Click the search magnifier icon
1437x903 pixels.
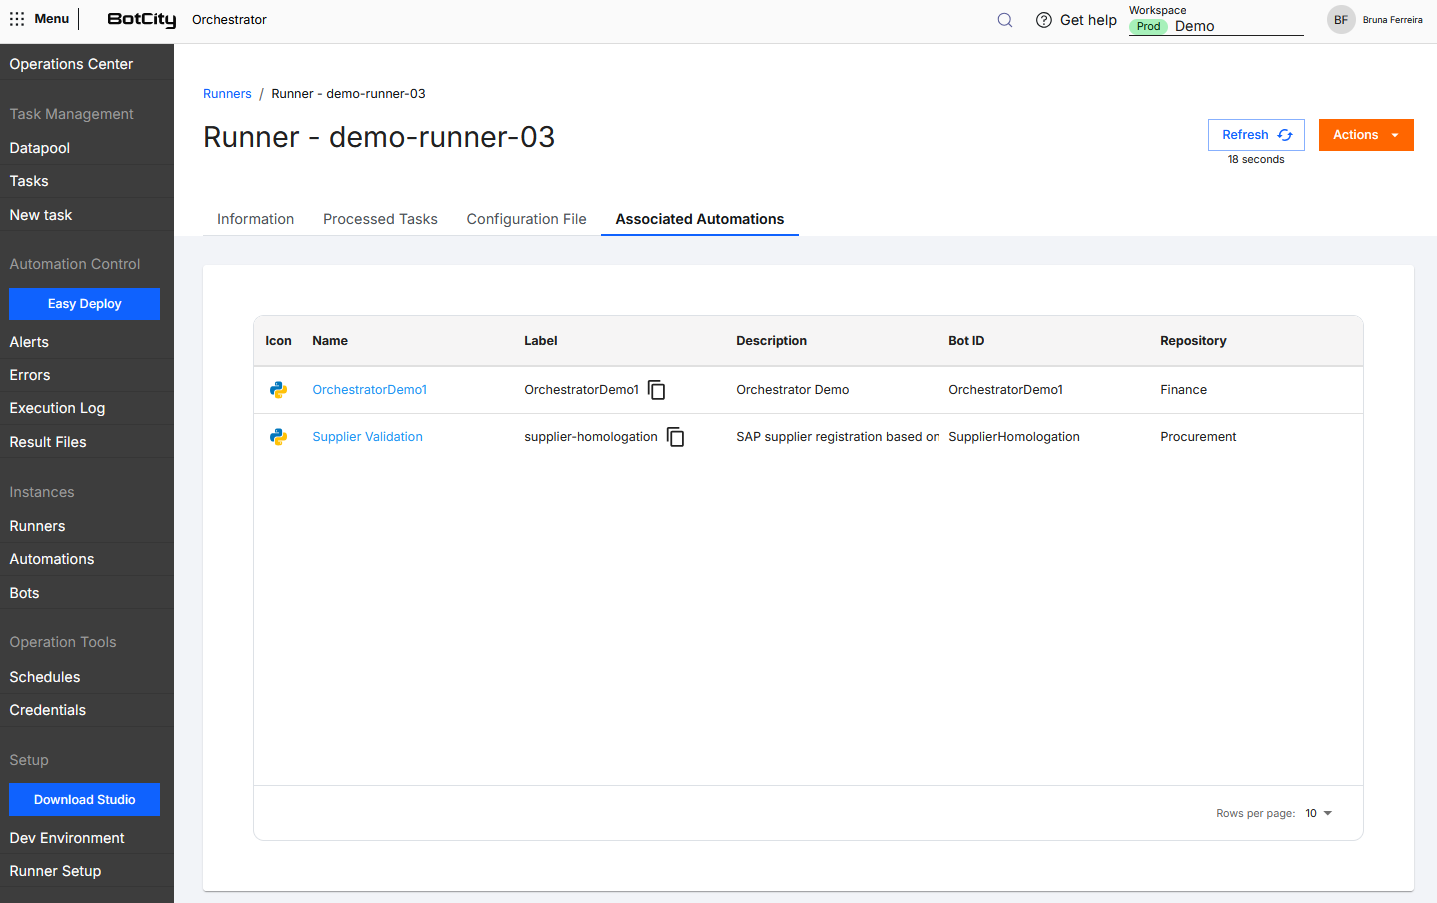click(x=1005, y=20)
